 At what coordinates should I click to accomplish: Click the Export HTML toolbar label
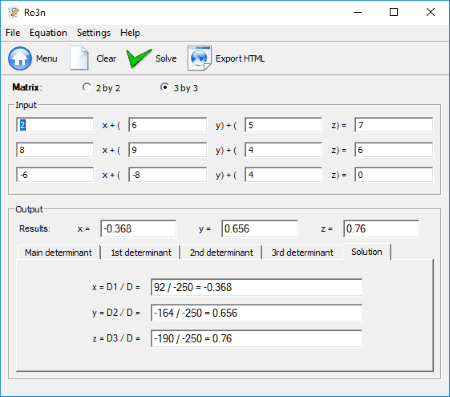[240, 59]
